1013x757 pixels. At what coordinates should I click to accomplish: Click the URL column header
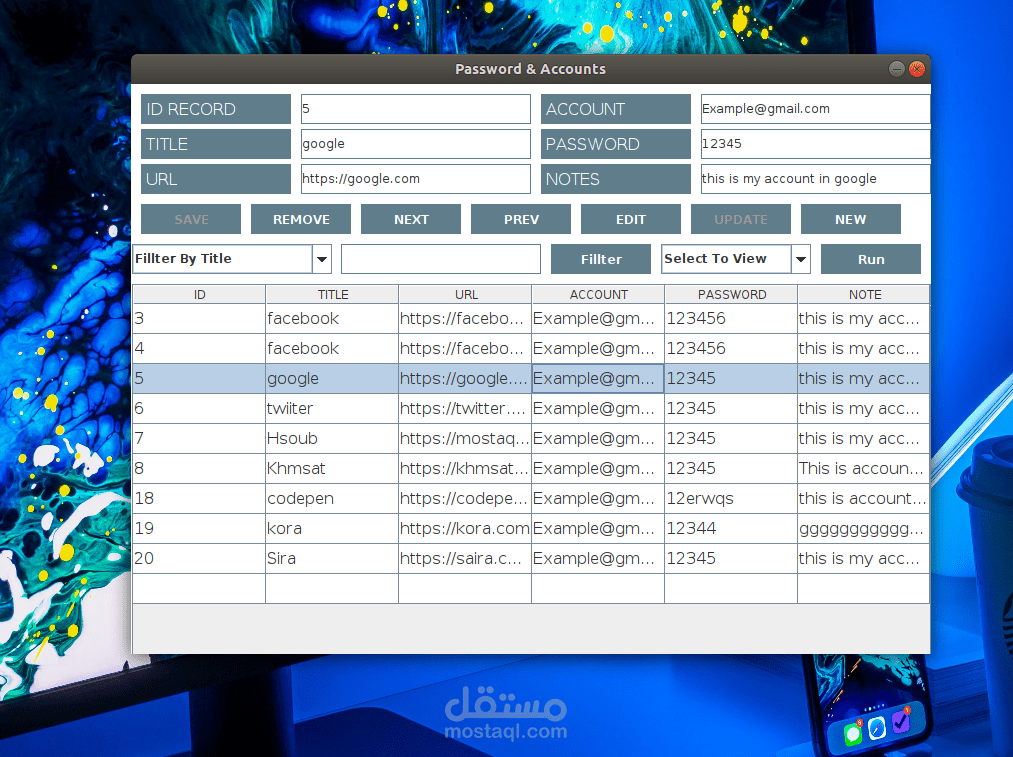pos(465,295)
